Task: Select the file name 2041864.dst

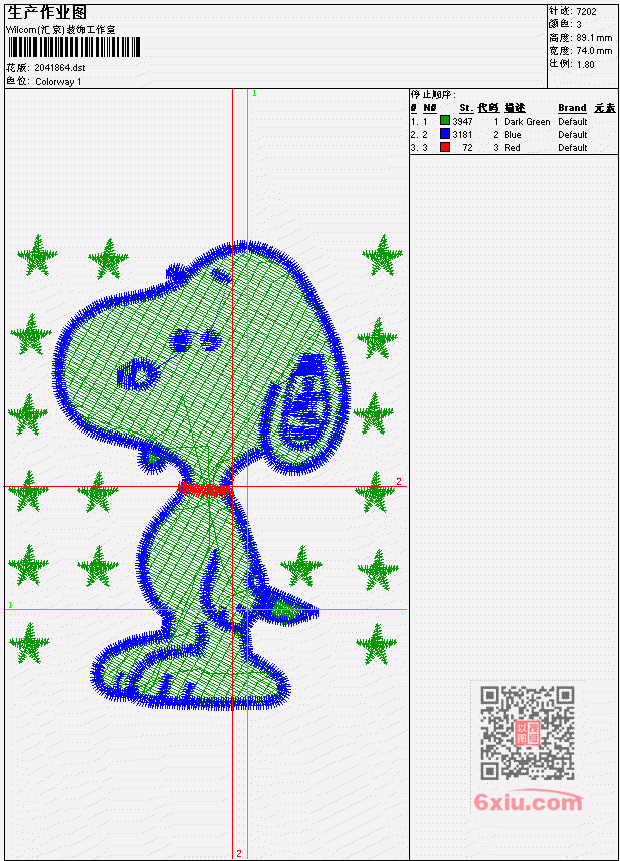Action: [60, 68]
